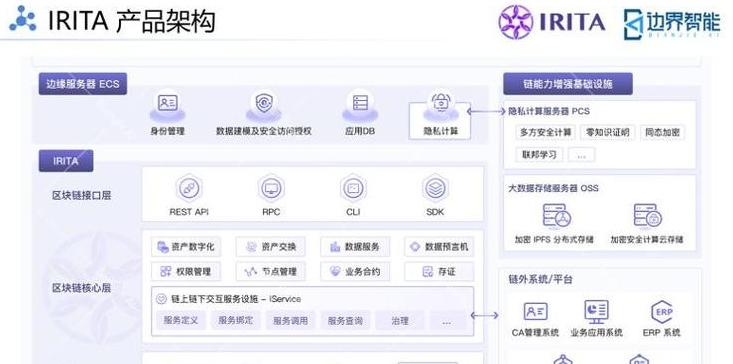
Task: Click the 数据建模及安全访问授权 shield icon
Action: click(264, 102)
